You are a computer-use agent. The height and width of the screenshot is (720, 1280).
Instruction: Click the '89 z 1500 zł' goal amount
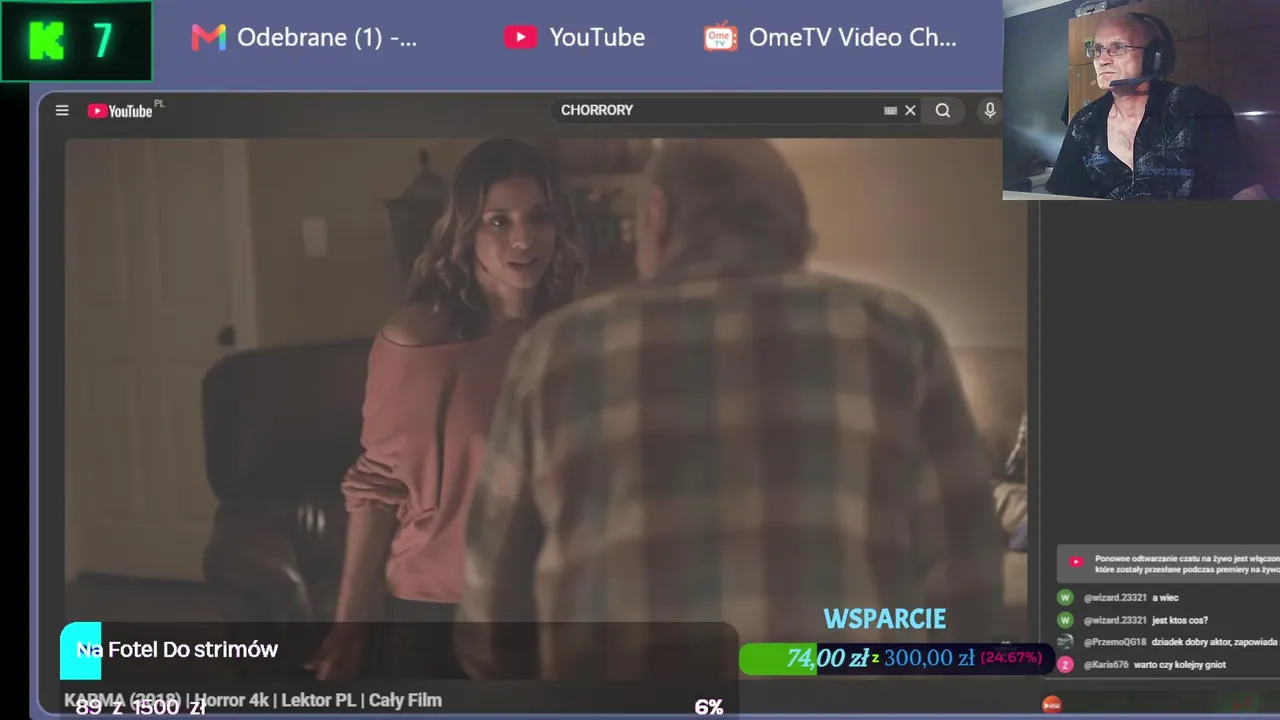(141, 707)
